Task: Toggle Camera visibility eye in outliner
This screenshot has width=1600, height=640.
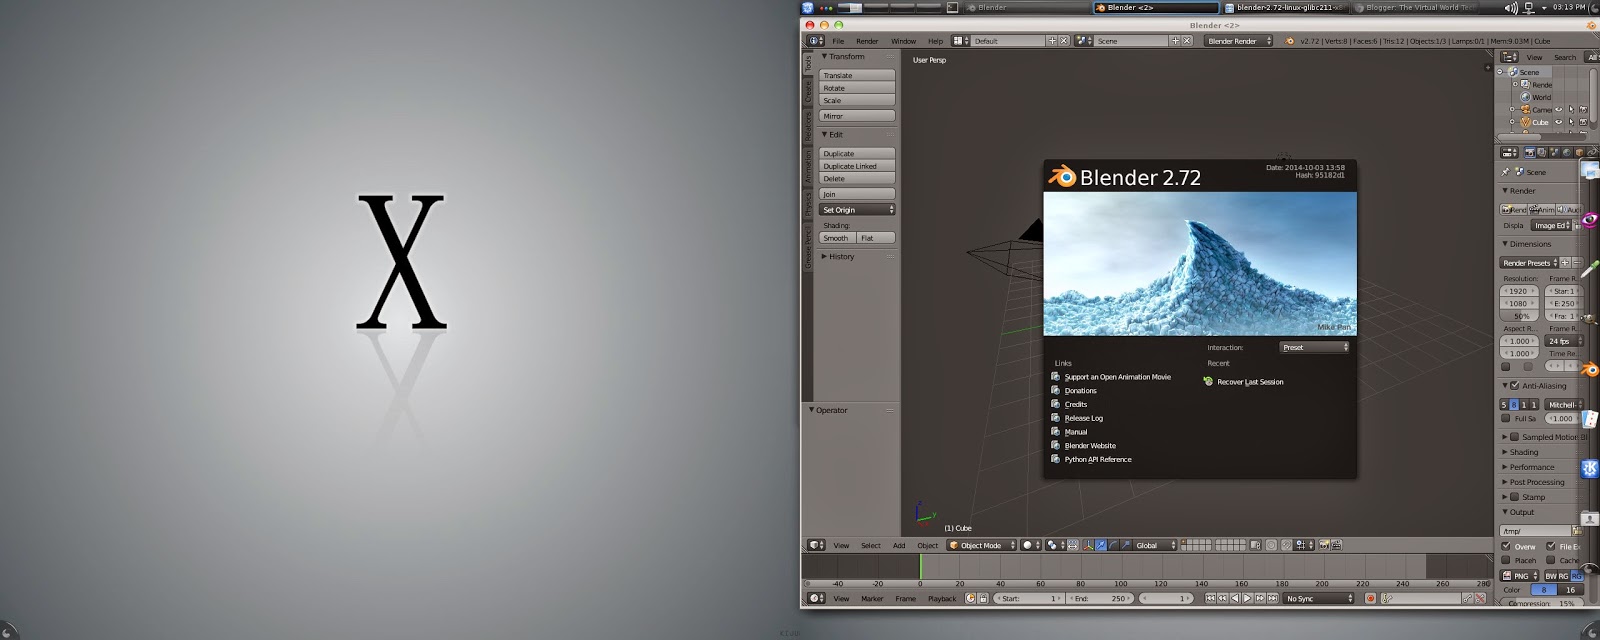Action: 1559,109
